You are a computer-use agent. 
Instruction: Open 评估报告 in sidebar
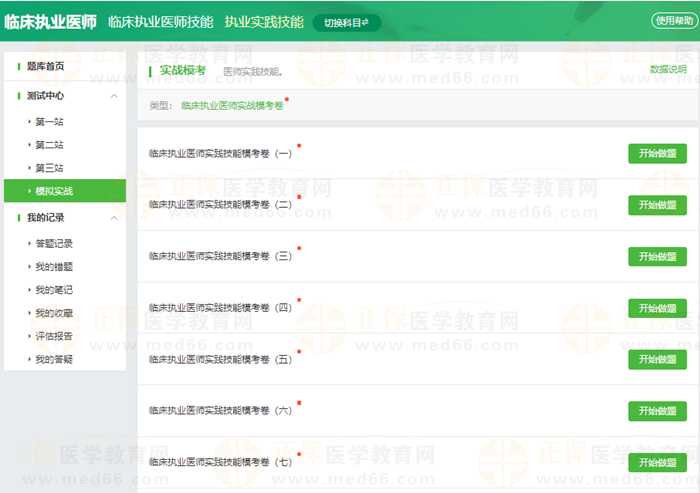54,336
